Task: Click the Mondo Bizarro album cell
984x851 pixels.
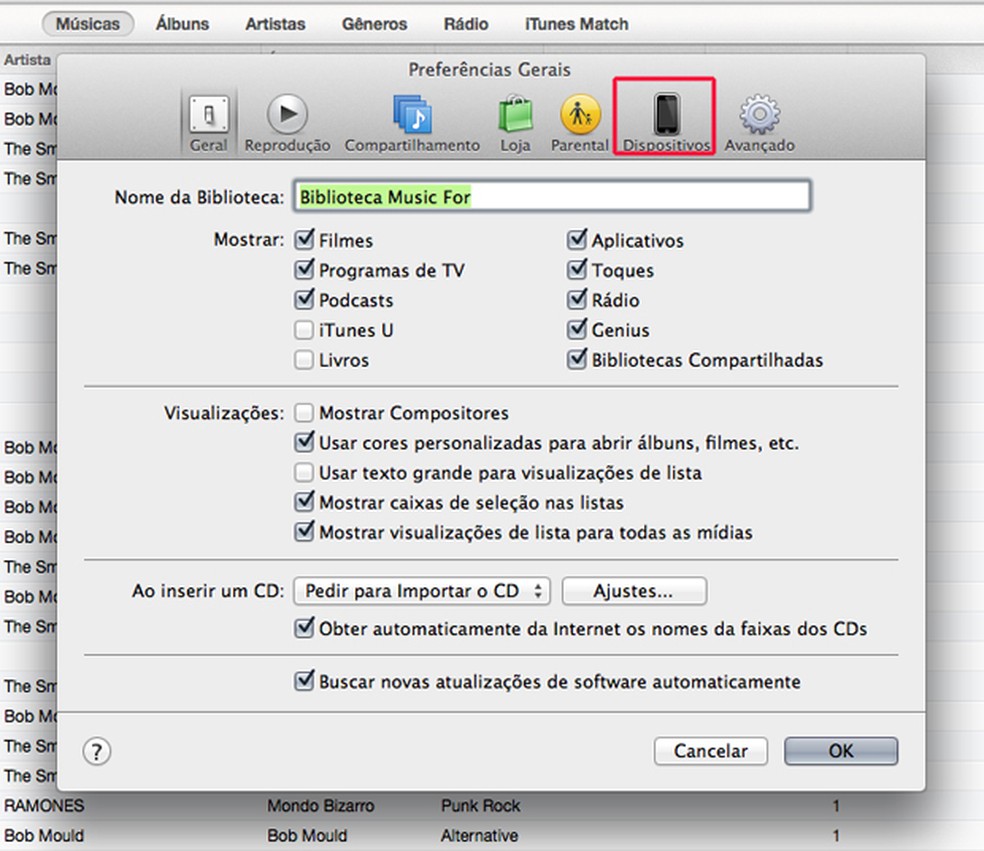Action: (x=321, y=806)
